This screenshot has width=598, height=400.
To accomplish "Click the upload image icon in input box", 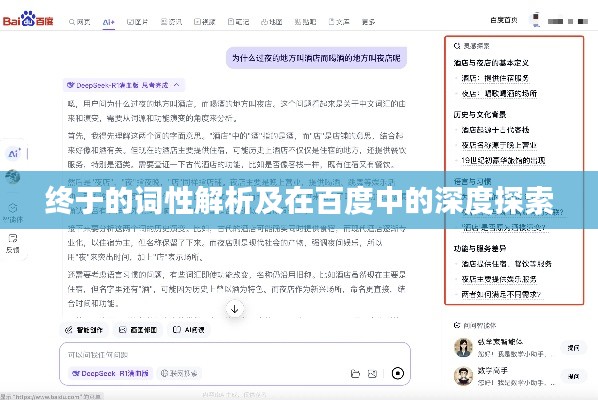I will coord(372,374).
